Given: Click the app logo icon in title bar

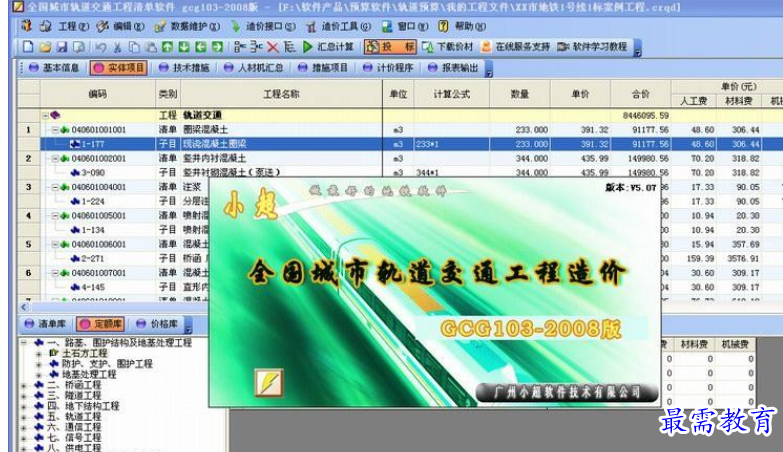Looking at the screenshot, I should tap(18, 6).
